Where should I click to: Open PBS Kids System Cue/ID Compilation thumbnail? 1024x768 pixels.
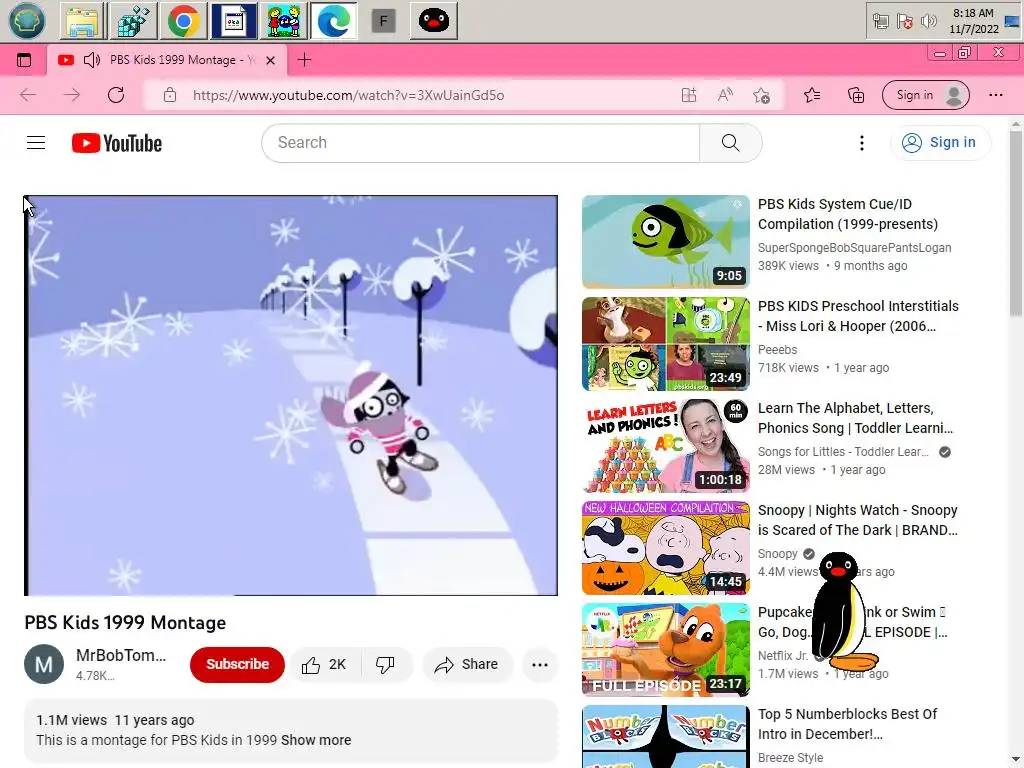pos(665,242)
